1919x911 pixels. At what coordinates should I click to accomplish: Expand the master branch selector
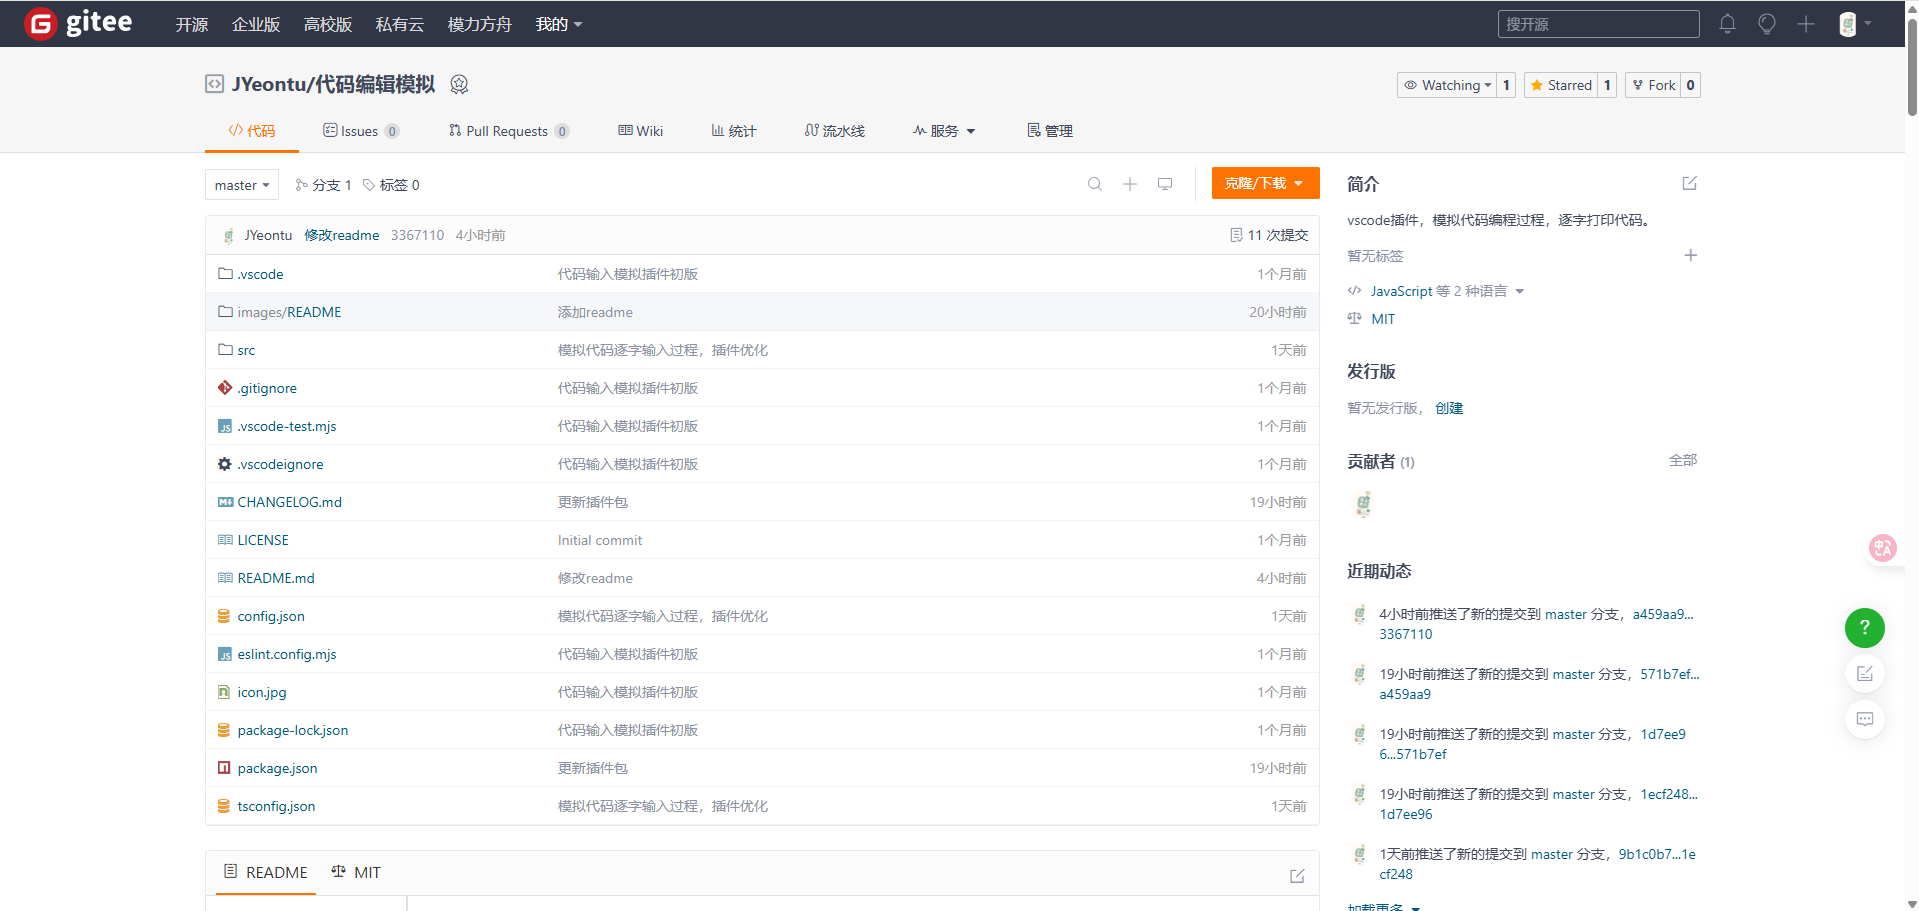click(x=242, y=185)
